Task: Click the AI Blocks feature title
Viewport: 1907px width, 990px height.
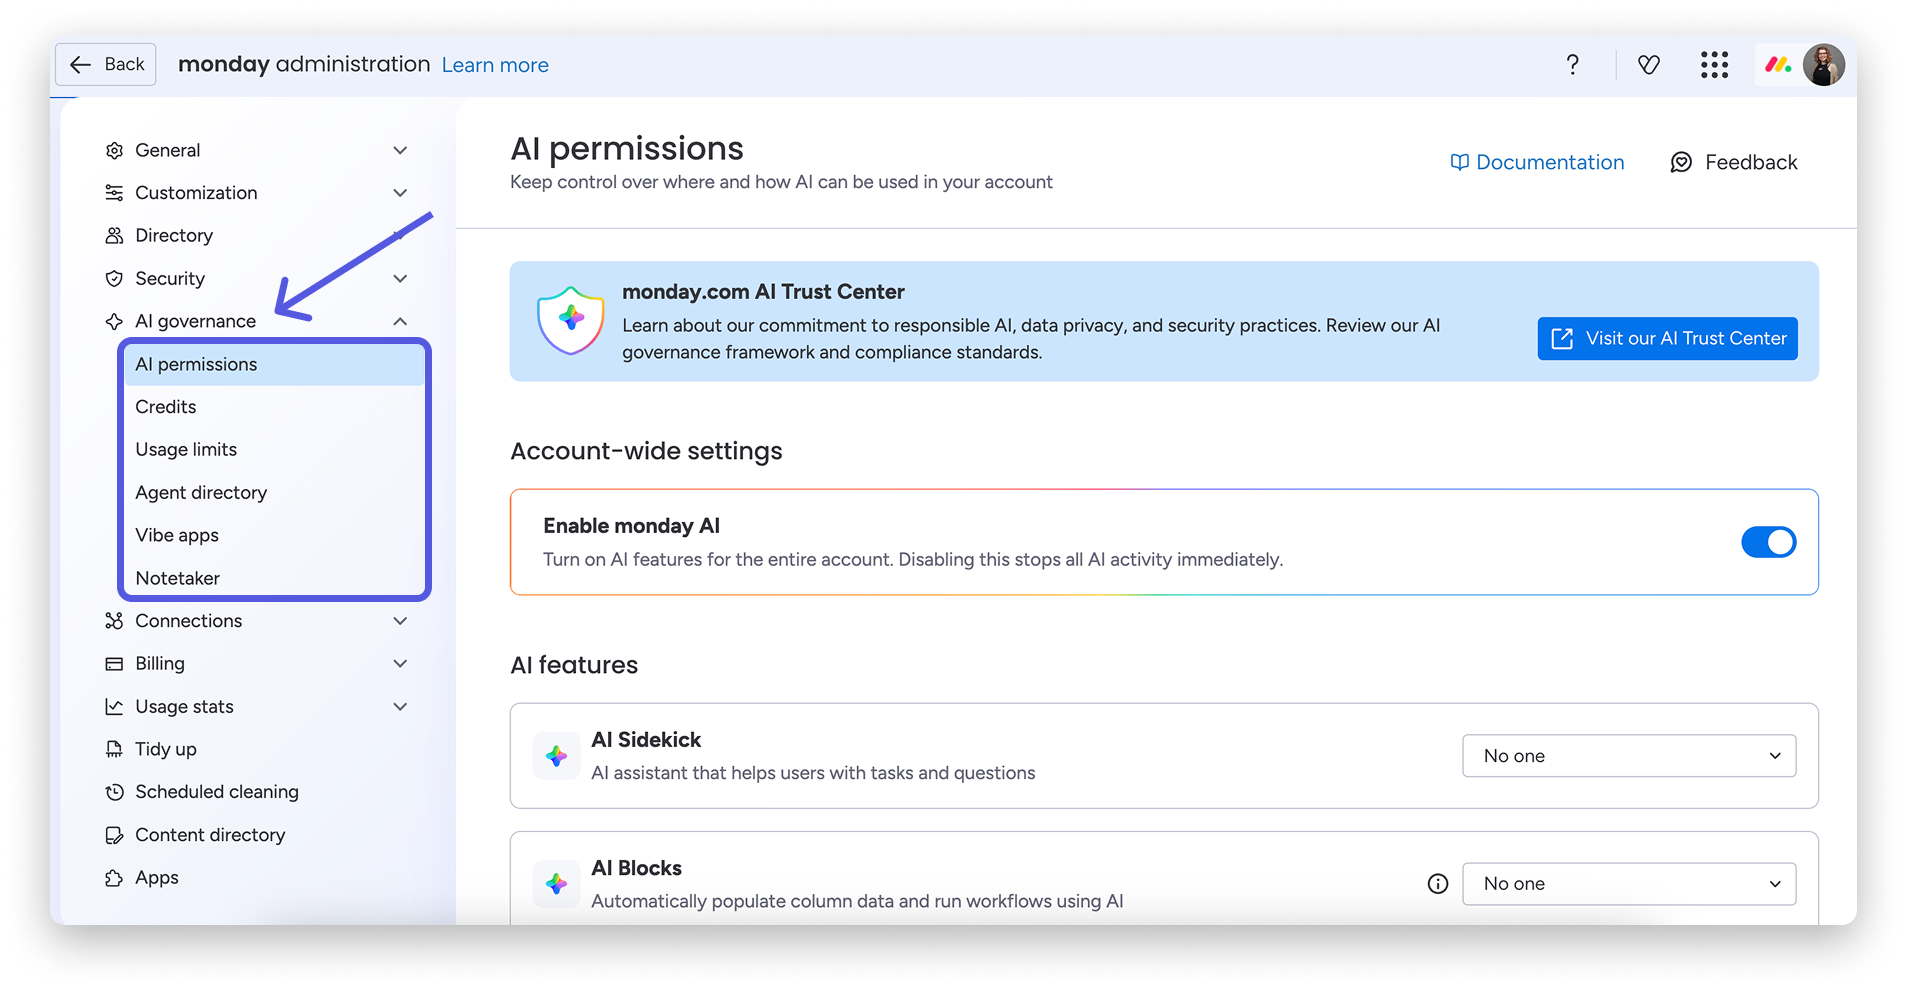Action: coord(636,868)
